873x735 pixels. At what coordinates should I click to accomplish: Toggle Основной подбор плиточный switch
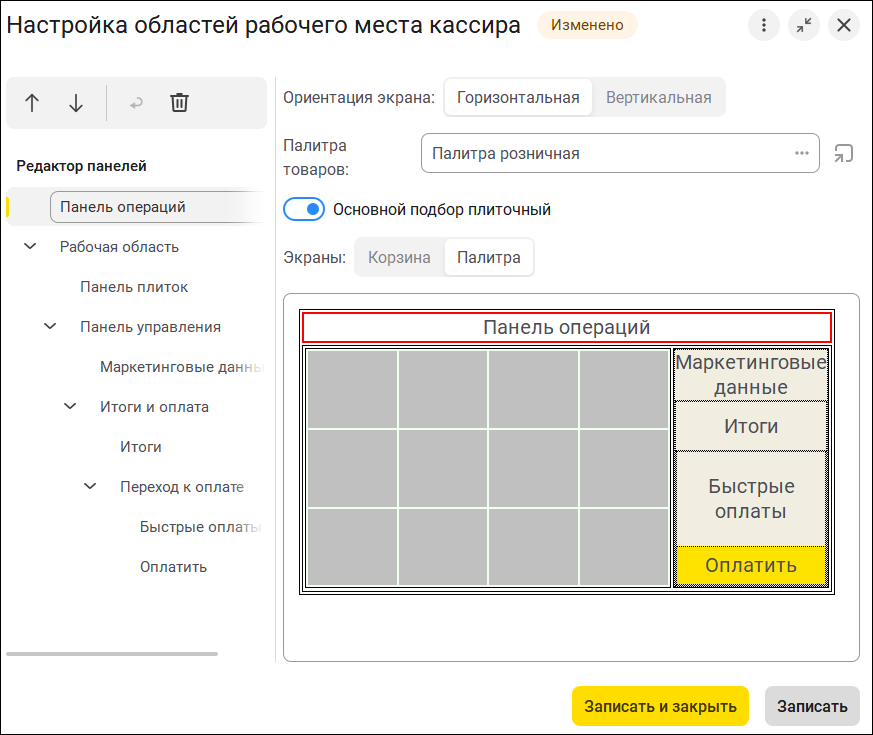(x=304, y=209)
